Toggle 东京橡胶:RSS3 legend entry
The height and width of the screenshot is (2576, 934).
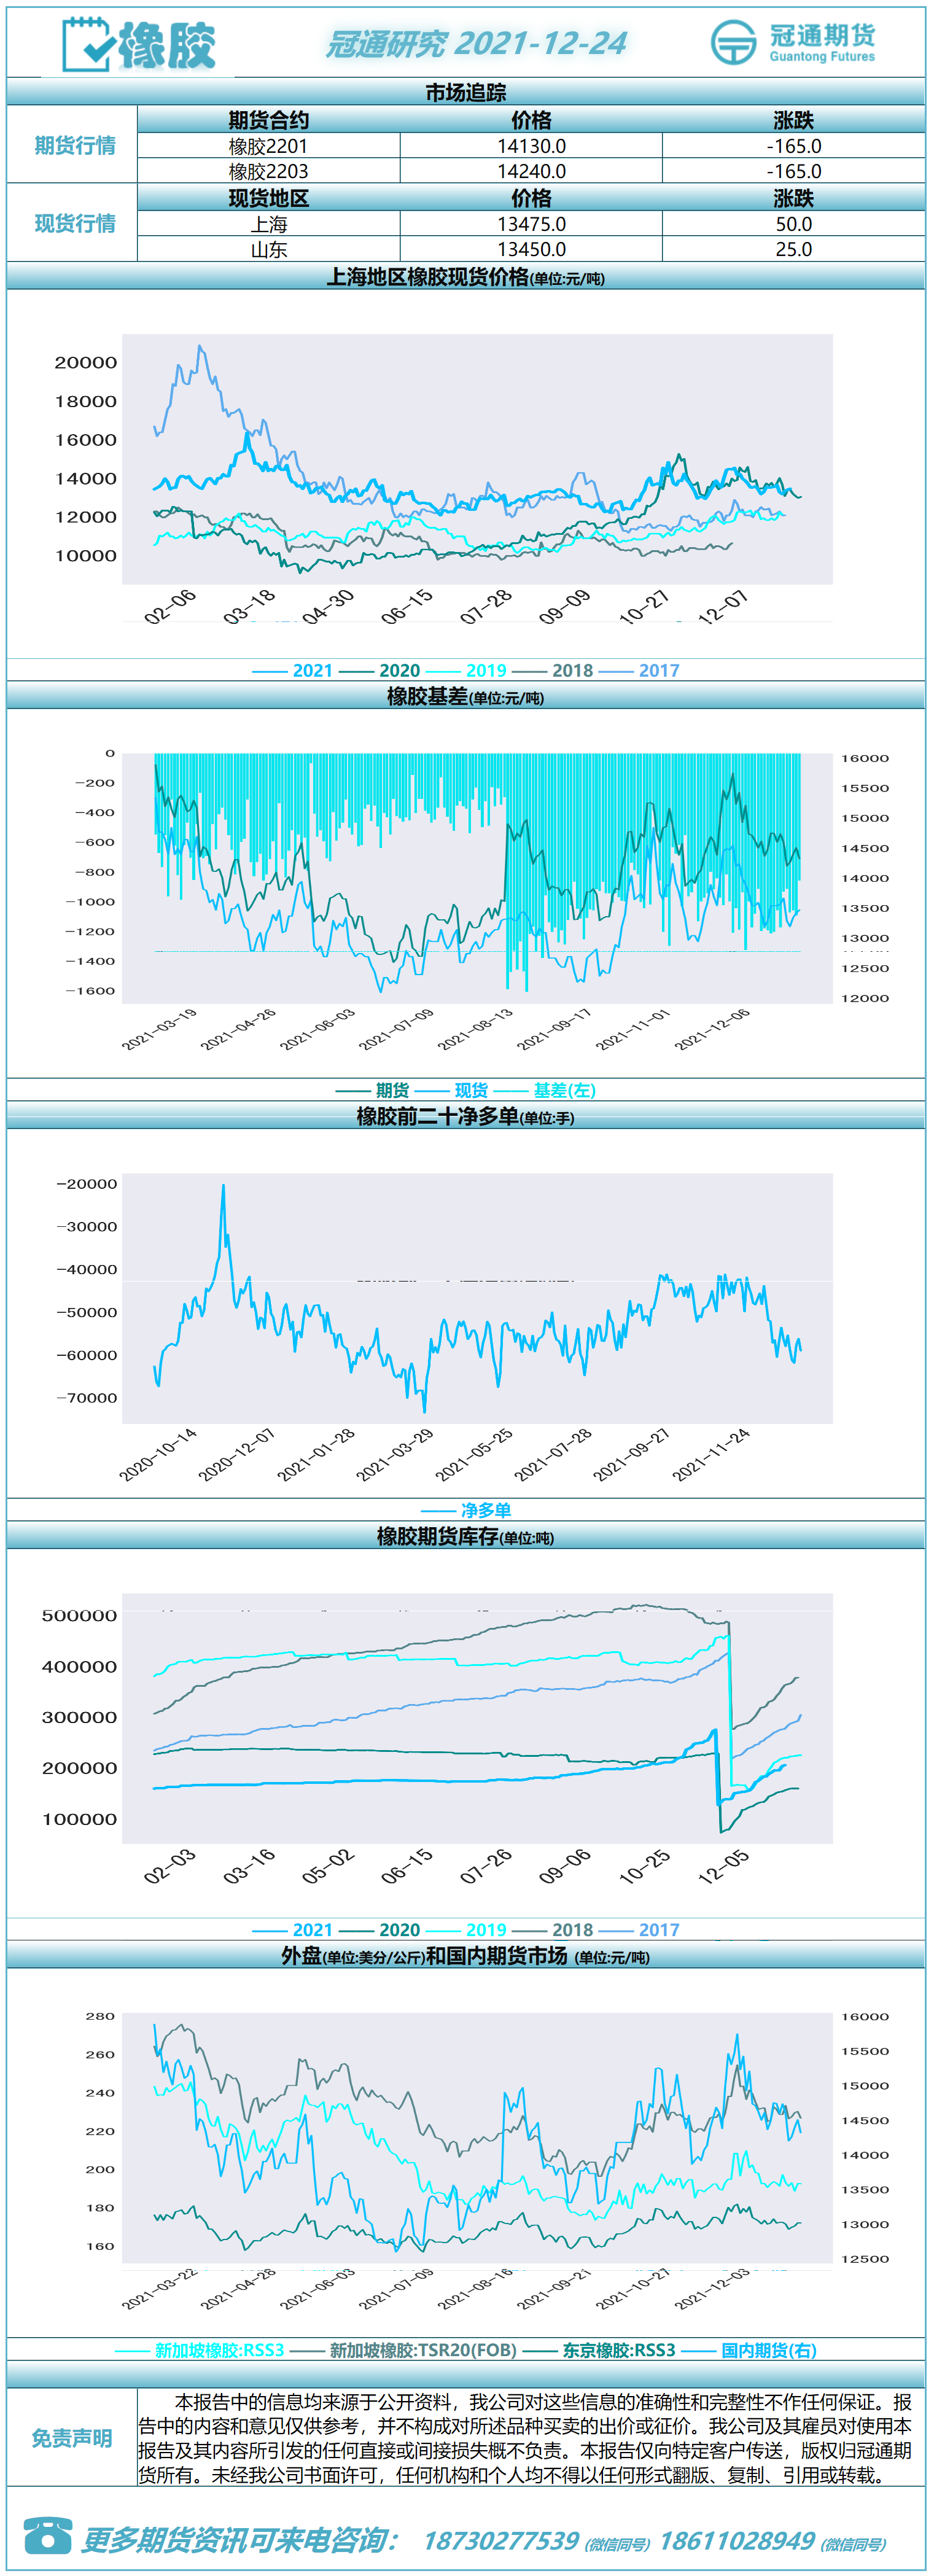click(x=599, y=2350)
